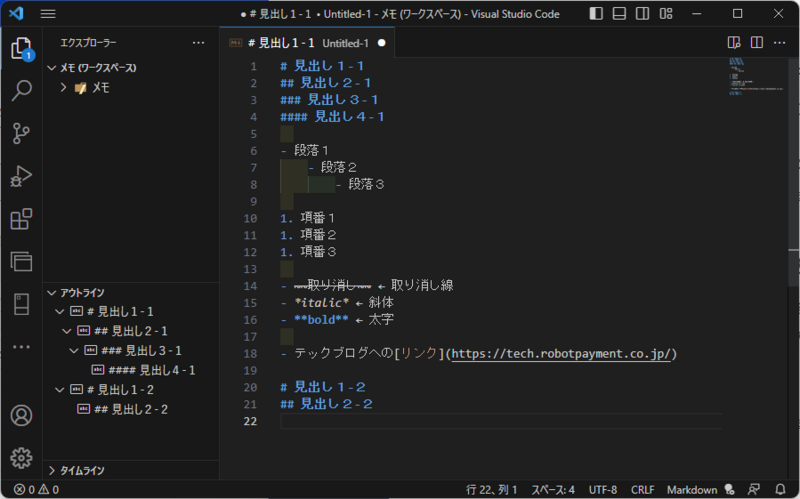Screen dimensions: 800x499
Task: Expand the メモ folder
Action: 63,87
